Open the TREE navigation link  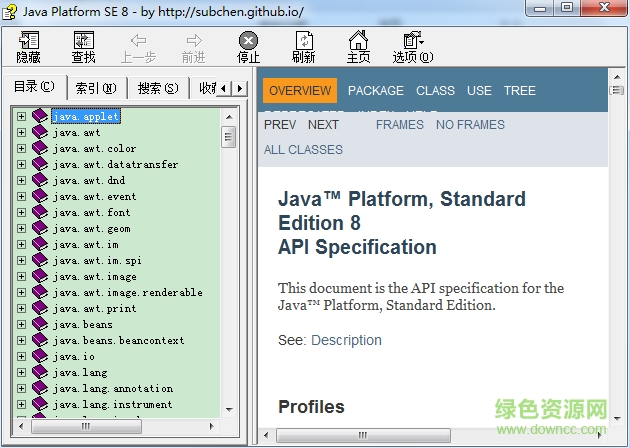pos(520,90)
